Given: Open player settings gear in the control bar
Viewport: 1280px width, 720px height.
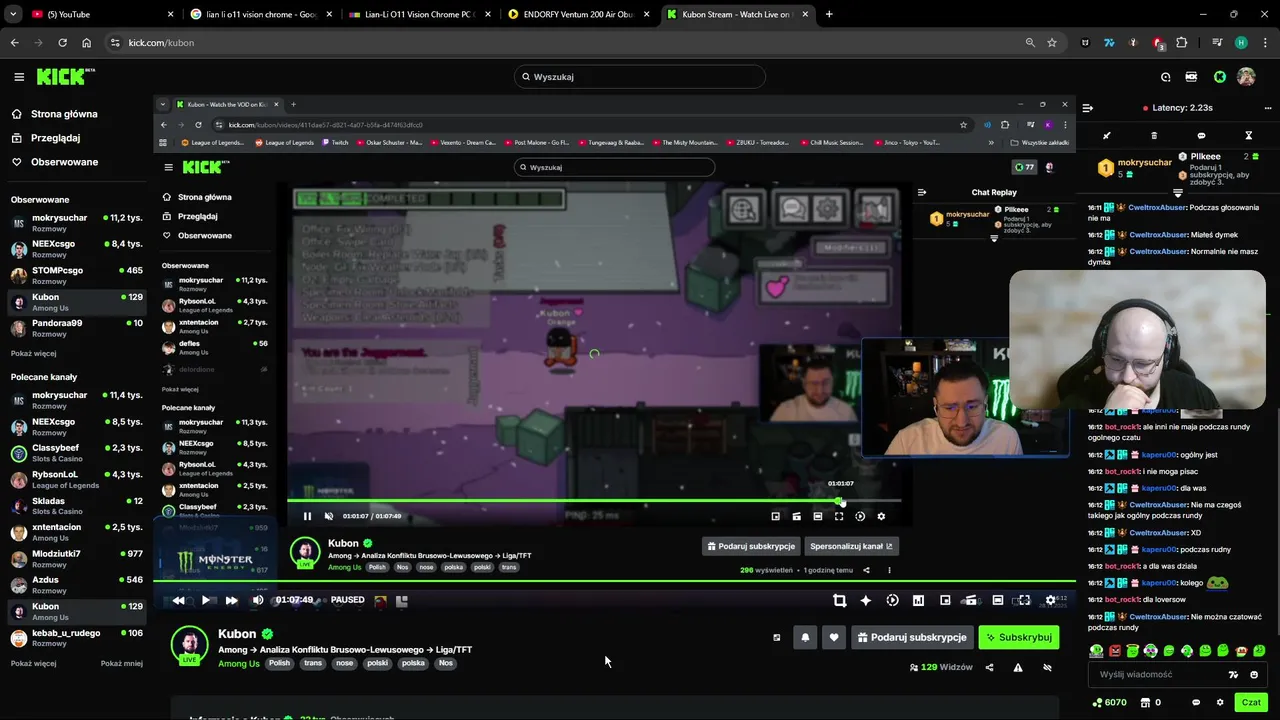Looking at the screenshot, I should 1050,600.
